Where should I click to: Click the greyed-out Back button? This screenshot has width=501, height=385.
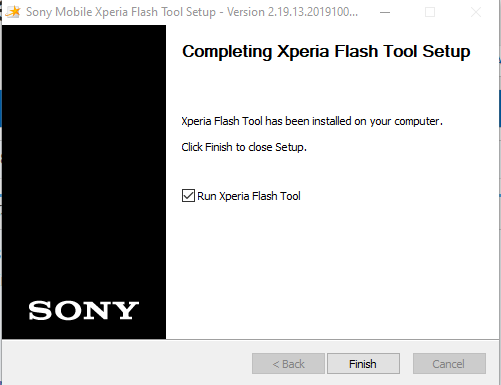288,364
